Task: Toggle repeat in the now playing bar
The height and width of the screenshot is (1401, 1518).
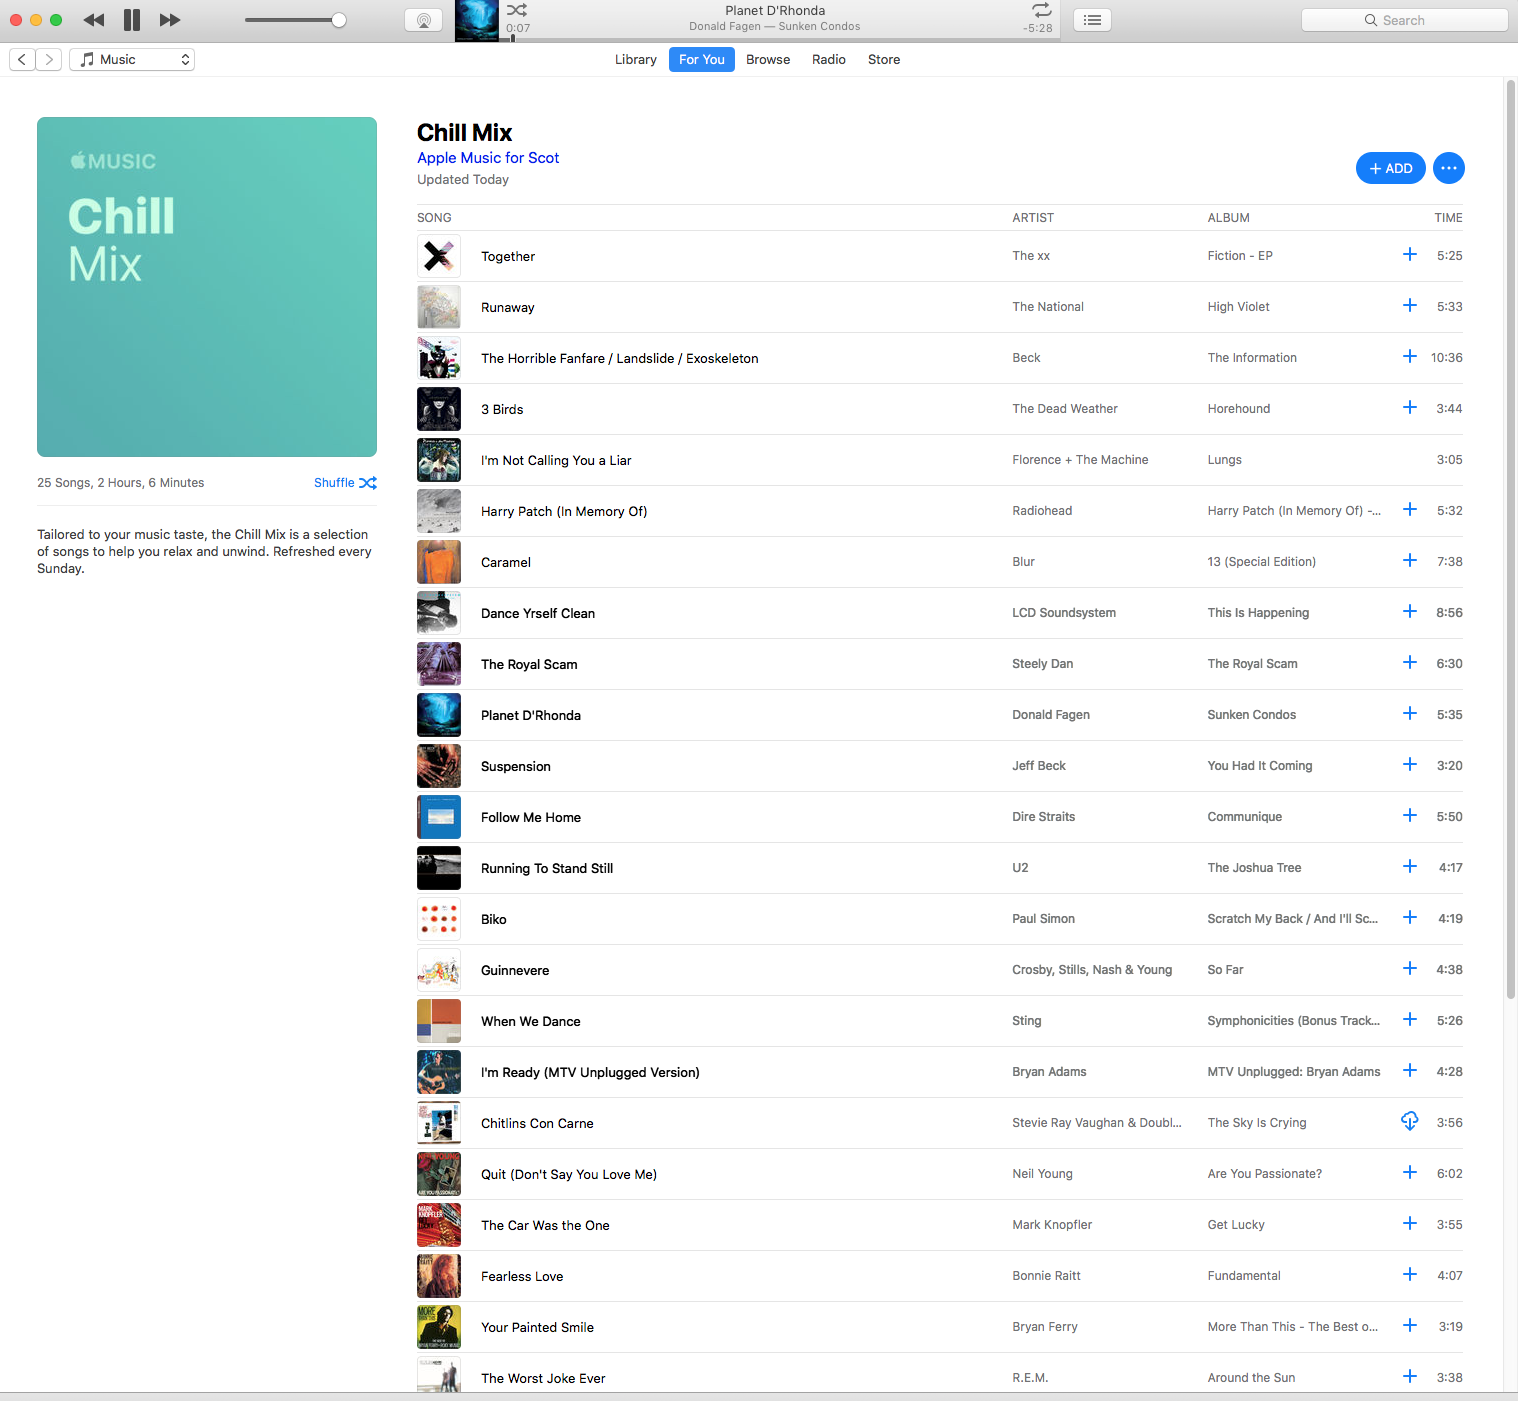Action: (1041, 10)
